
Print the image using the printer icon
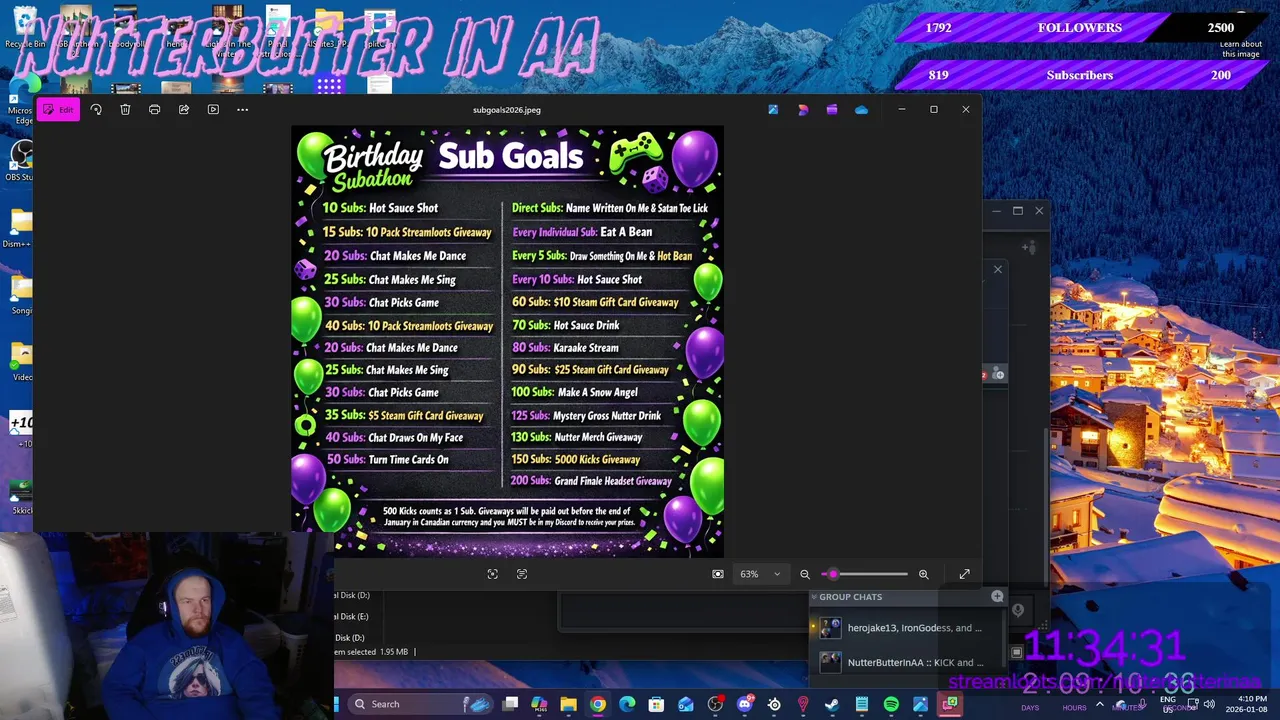[x=154, y=109]
